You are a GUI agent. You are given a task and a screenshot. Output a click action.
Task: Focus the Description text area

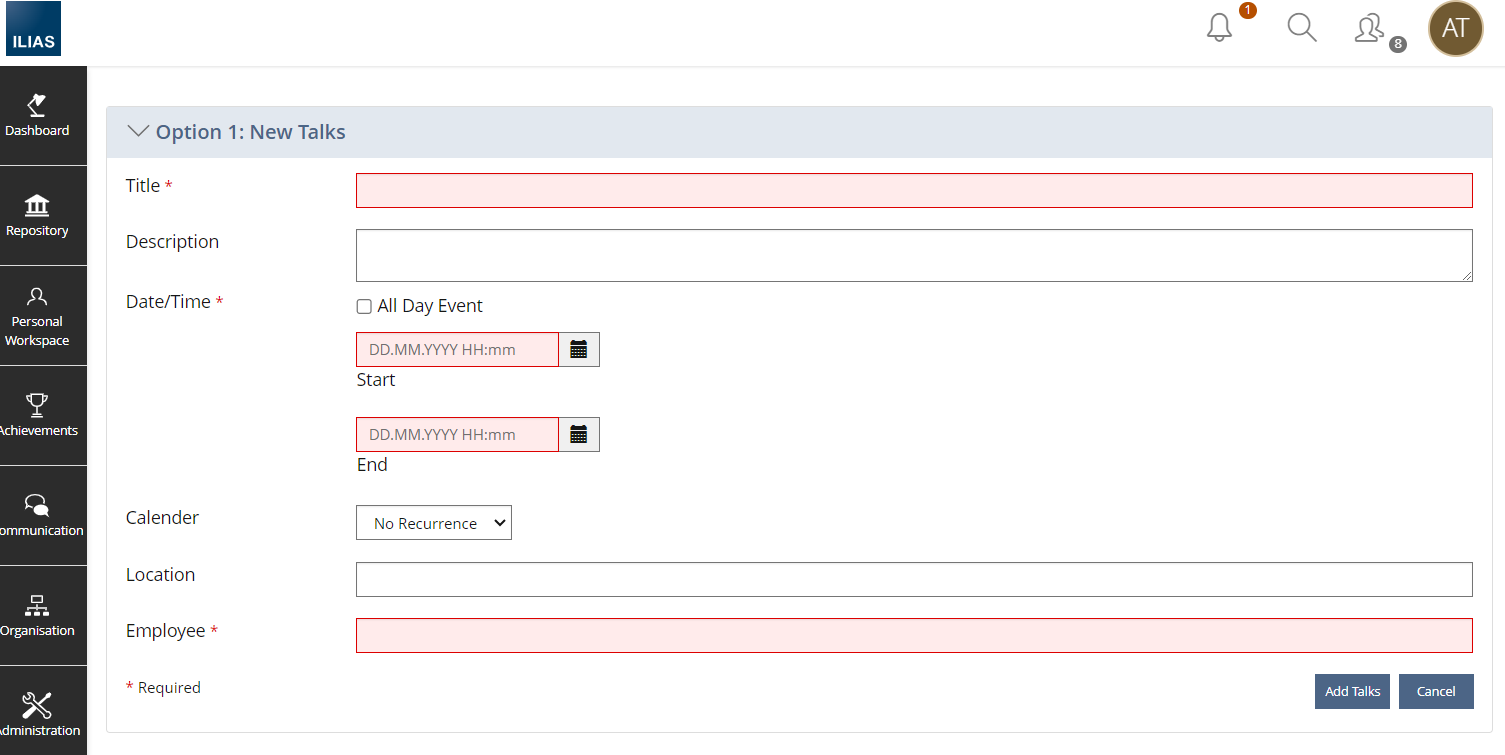[x=914, y=256]
